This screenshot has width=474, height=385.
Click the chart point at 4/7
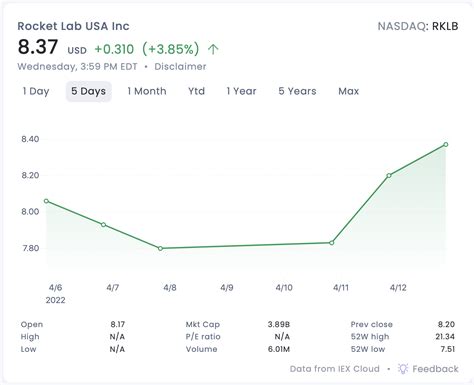103,225
